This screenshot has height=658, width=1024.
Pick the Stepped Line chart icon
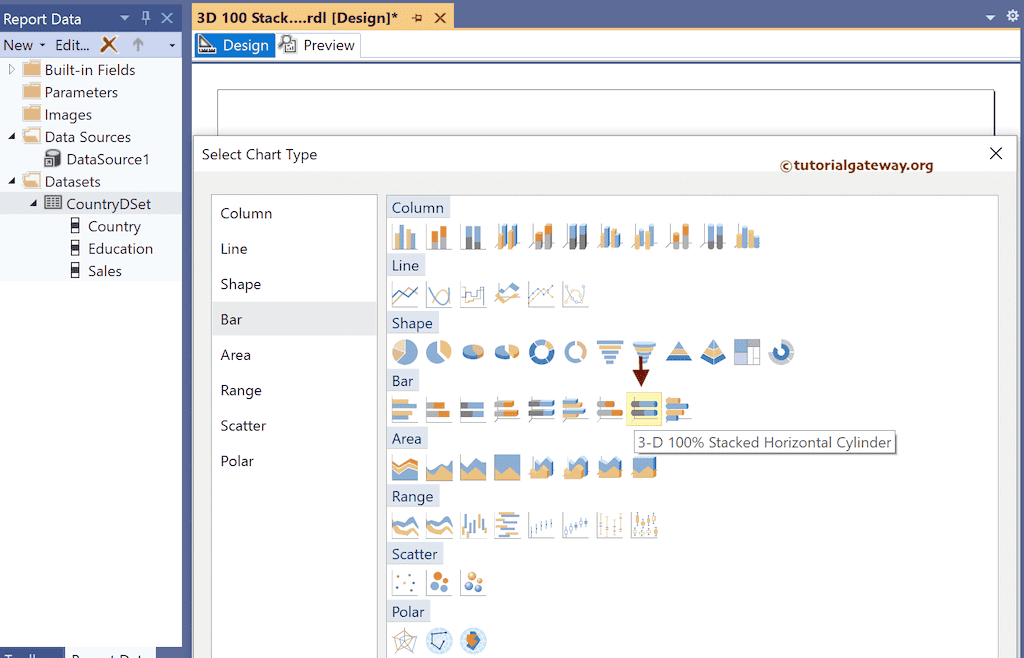click(x=473, y=294)
